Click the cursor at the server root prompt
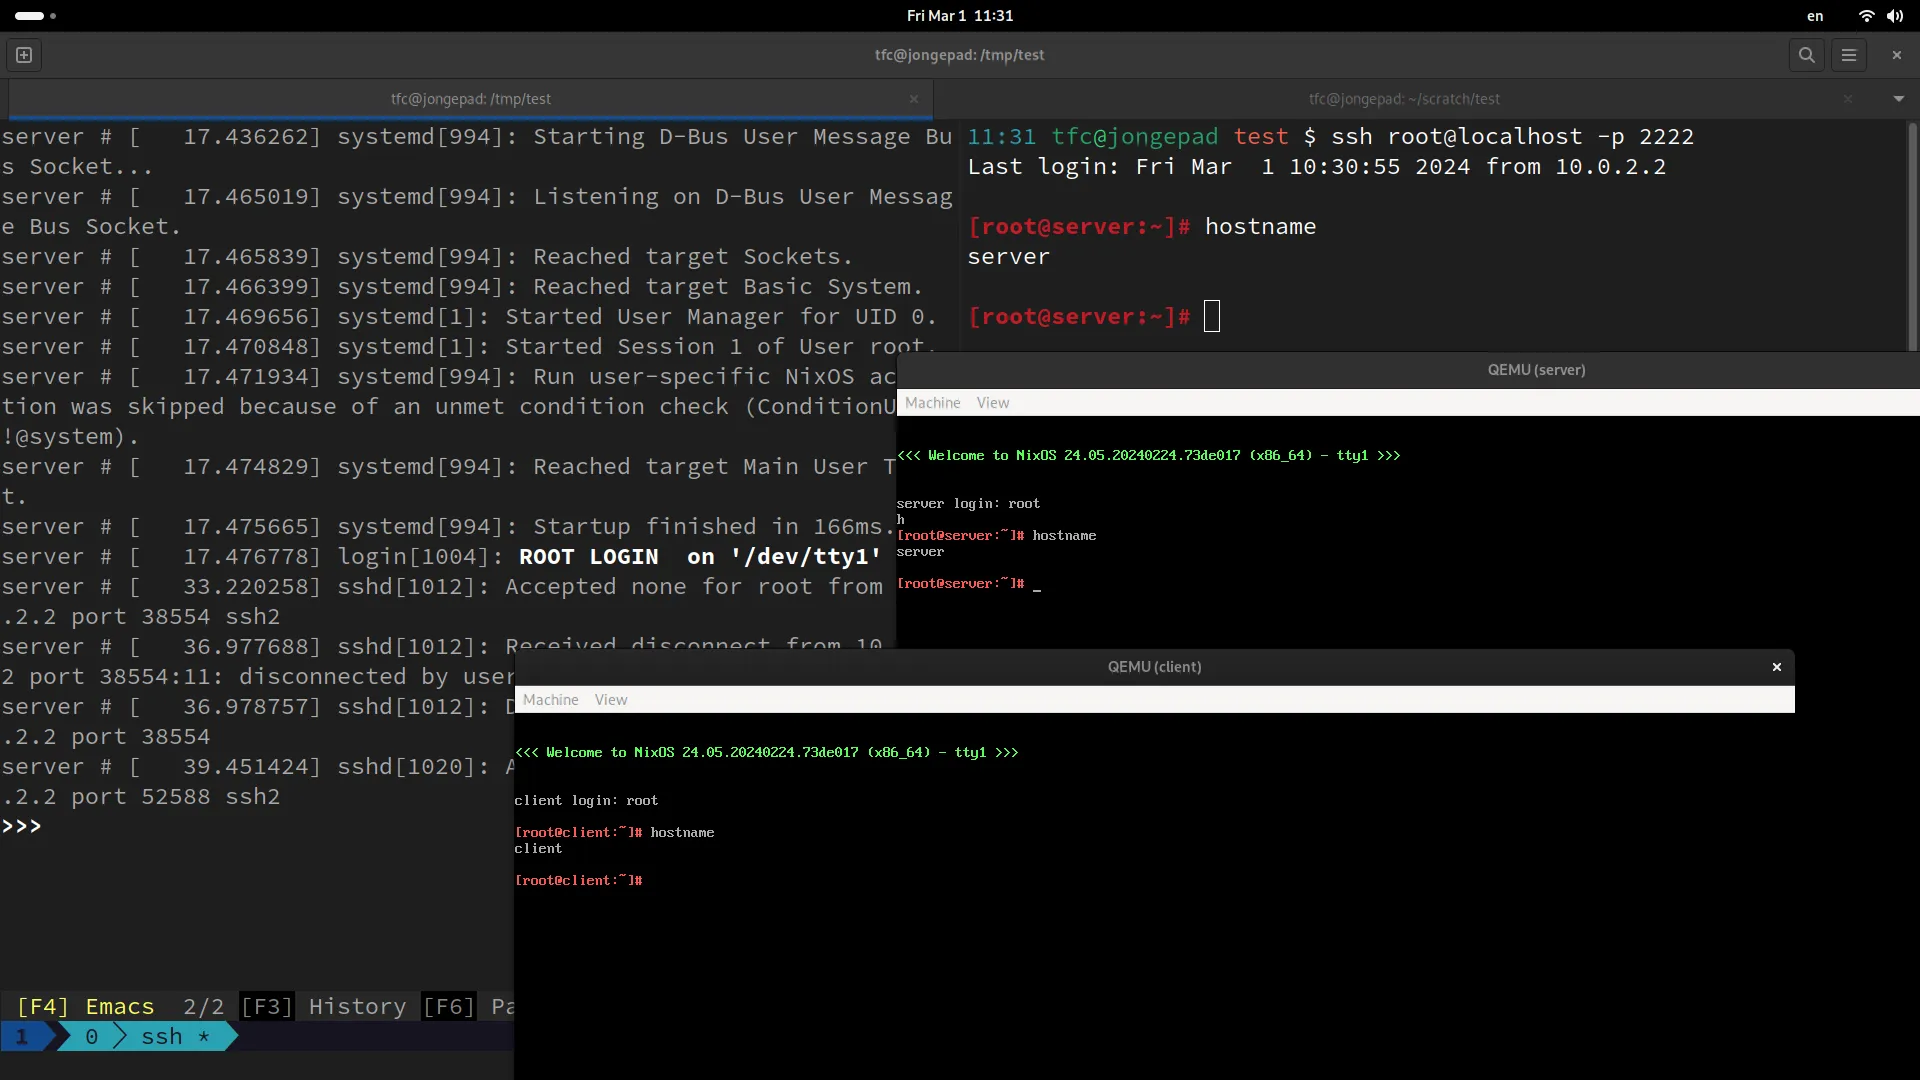The height and width of the screenshot is (1080, 1920). click(x=1212, y=316)
